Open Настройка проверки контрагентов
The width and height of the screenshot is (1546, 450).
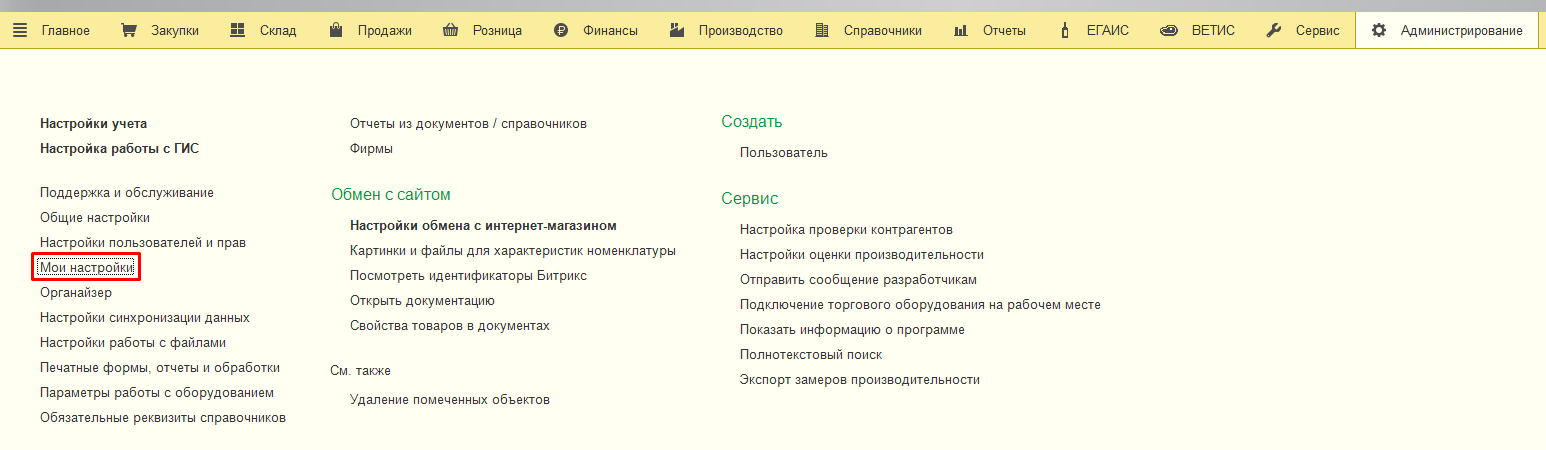[x=846, y=230]
